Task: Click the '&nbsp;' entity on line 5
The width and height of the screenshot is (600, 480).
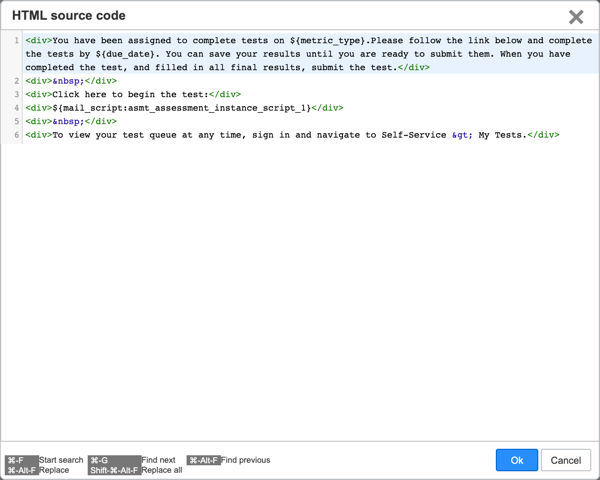Action: tap(68, 121)
